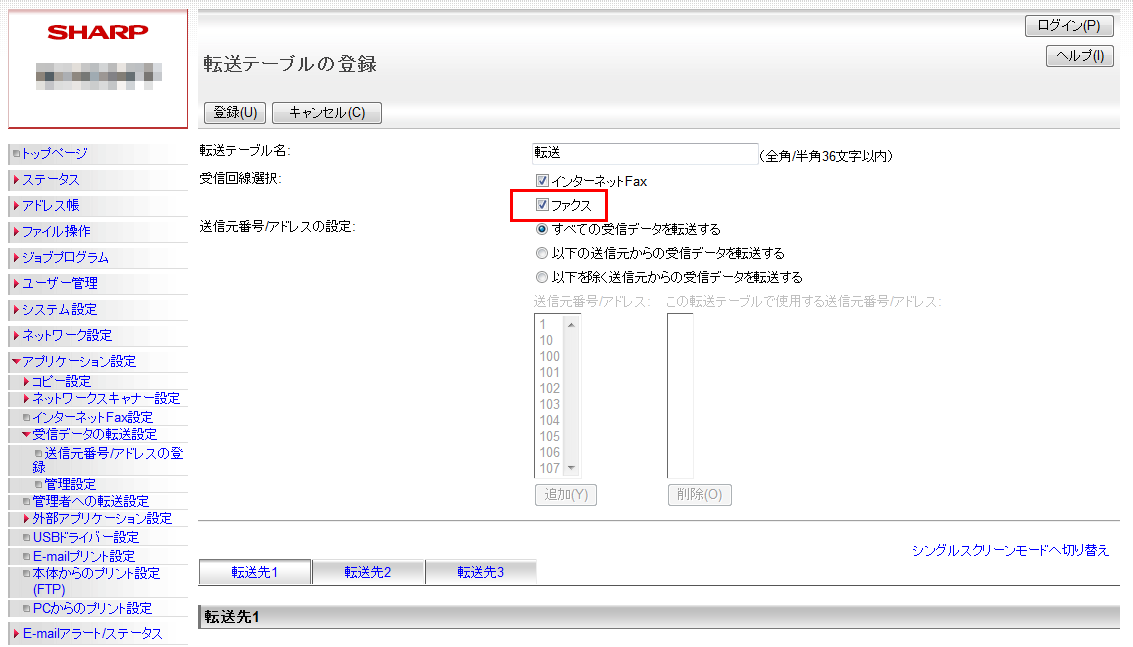Expand the ステータス menu
This screenshot has width=1133, height=647.
(50, 179)
